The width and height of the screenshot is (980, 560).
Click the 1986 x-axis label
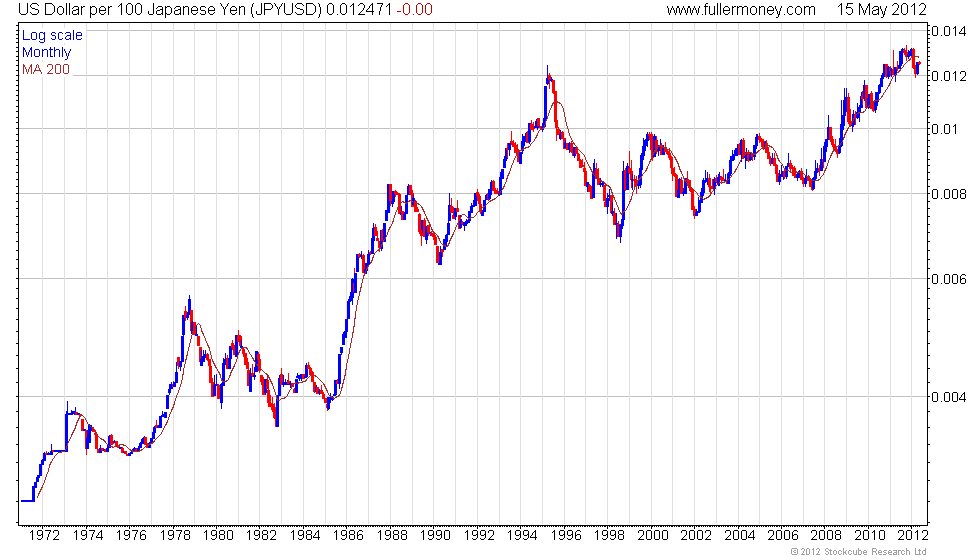pos(348,536)
